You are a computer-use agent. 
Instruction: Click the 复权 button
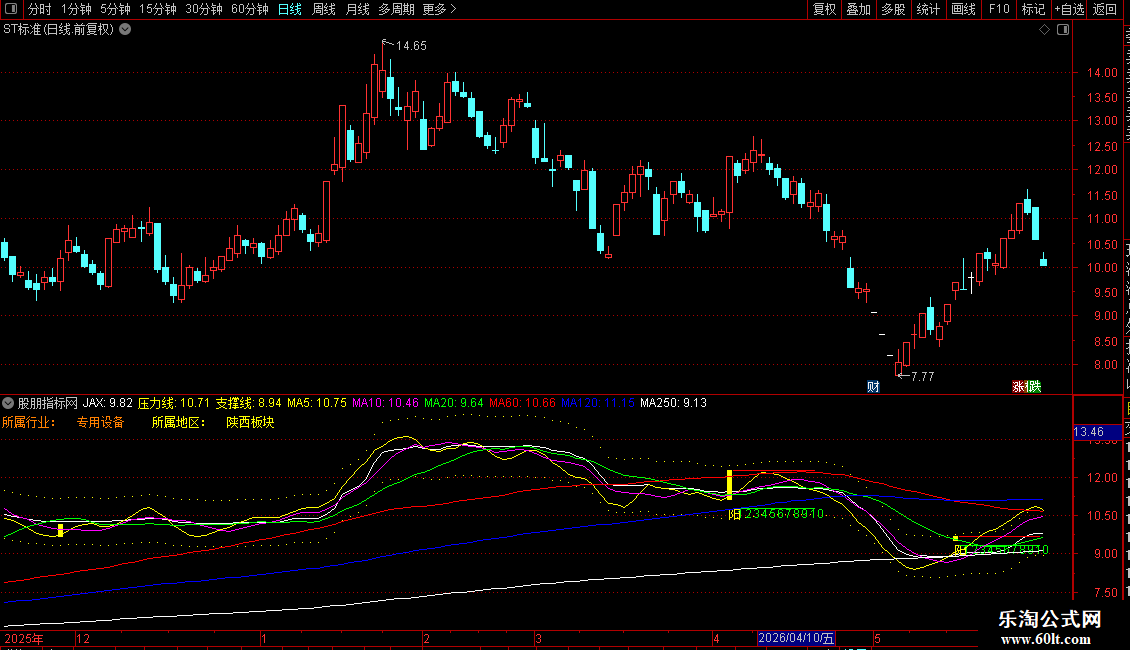coord(824,9)
